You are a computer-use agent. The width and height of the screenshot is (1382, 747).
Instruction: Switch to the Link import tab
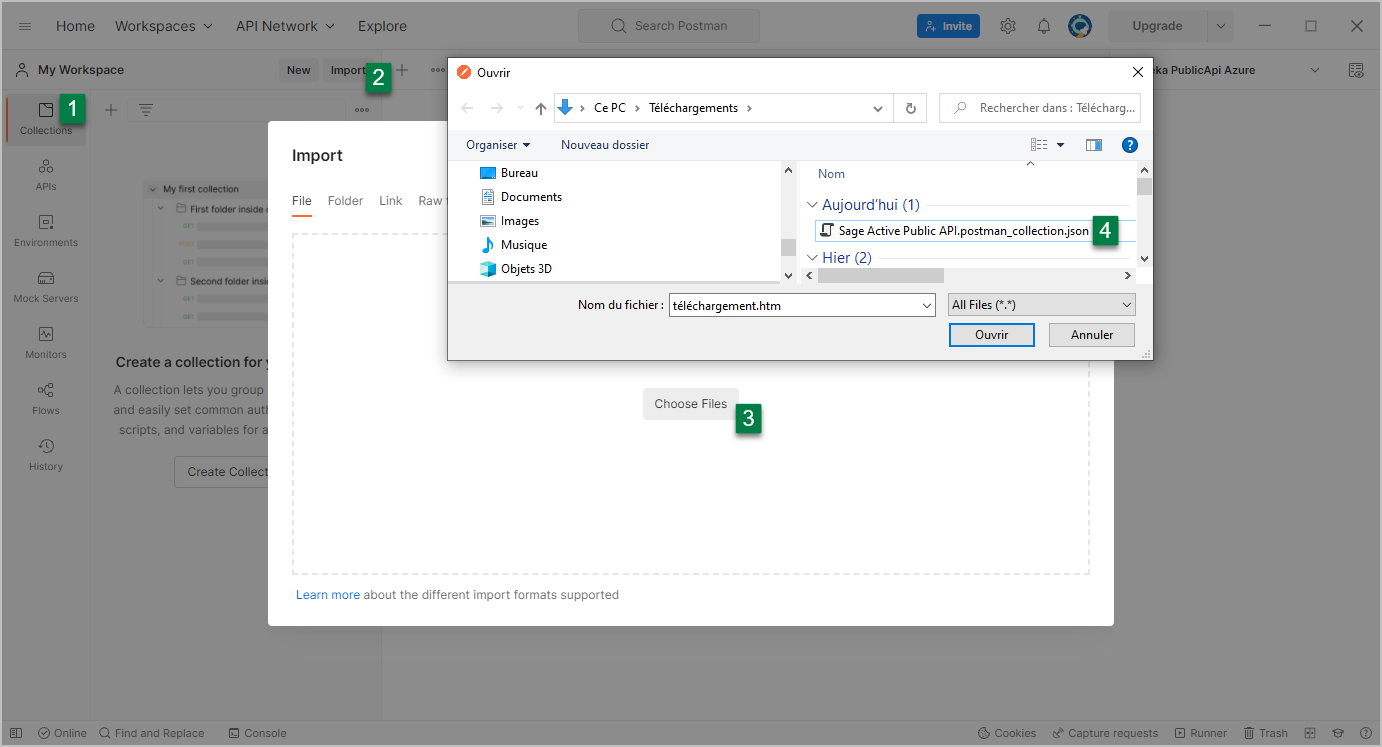pyautogui.click(x=390, y=201)
